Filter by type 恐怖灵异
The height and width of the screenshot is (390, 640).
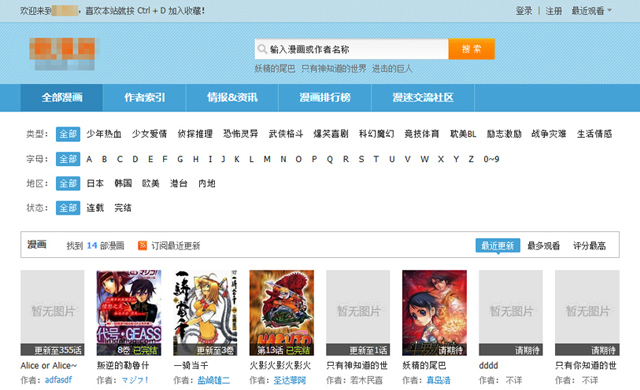pyautogui.click(x=240, y=134)
